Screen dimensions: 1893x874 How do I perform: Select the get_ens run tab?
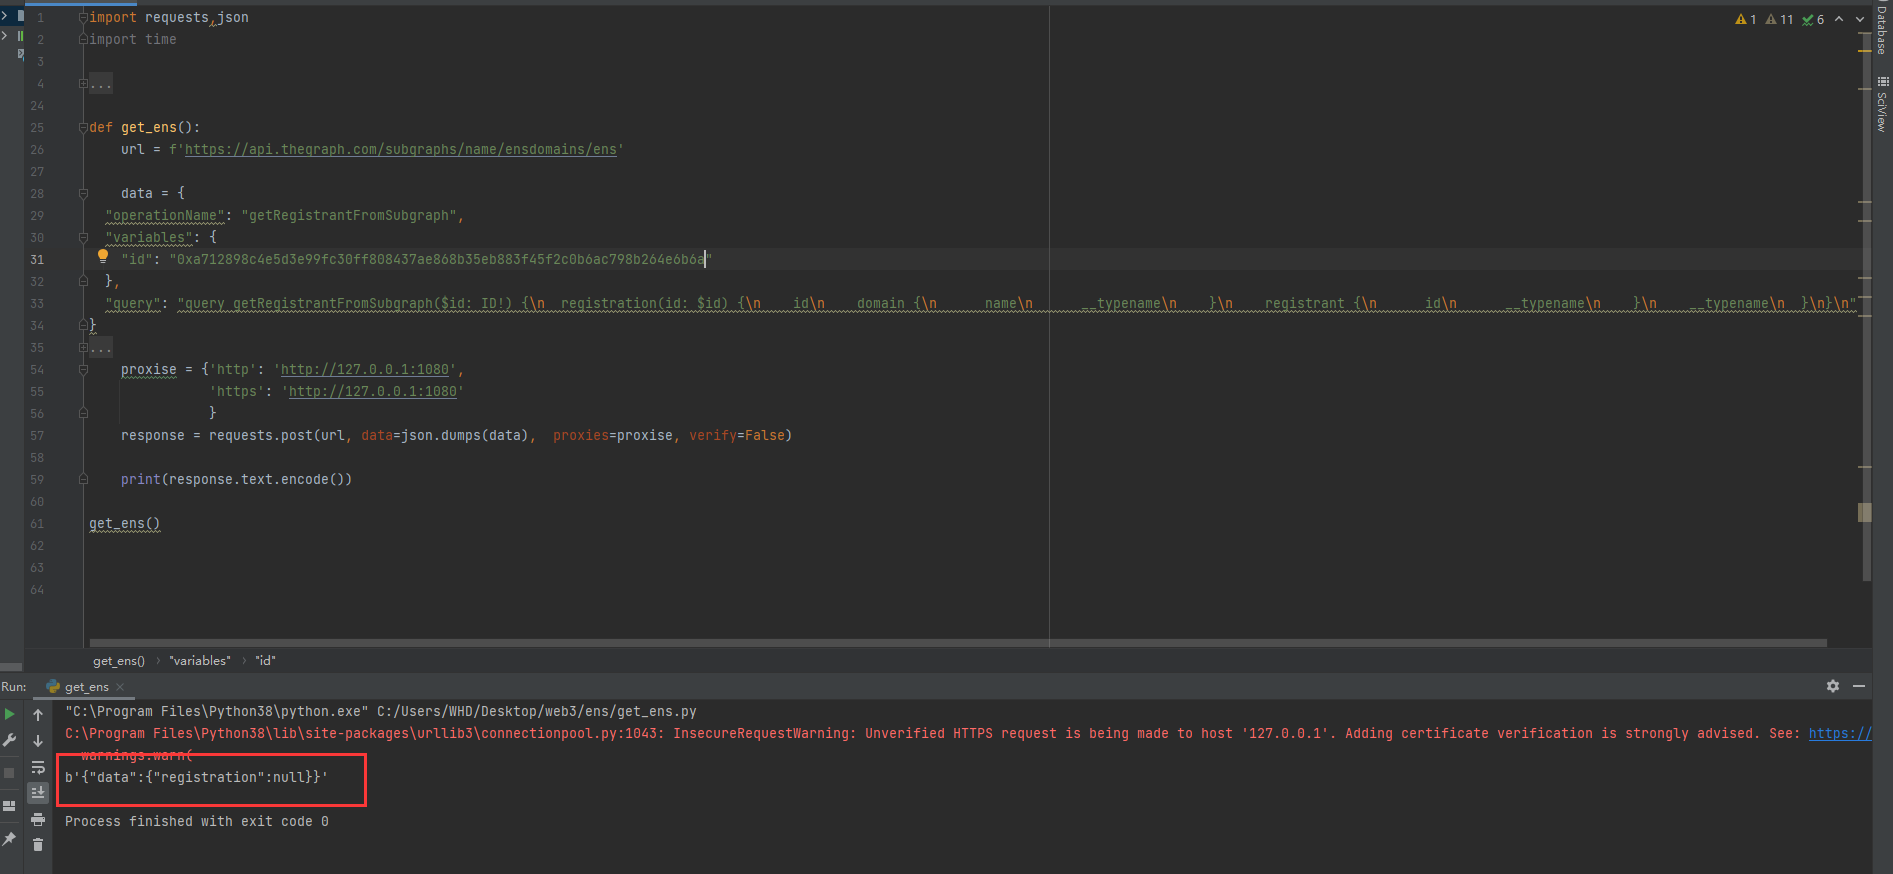pyautogui.click(x=86, y=687)
